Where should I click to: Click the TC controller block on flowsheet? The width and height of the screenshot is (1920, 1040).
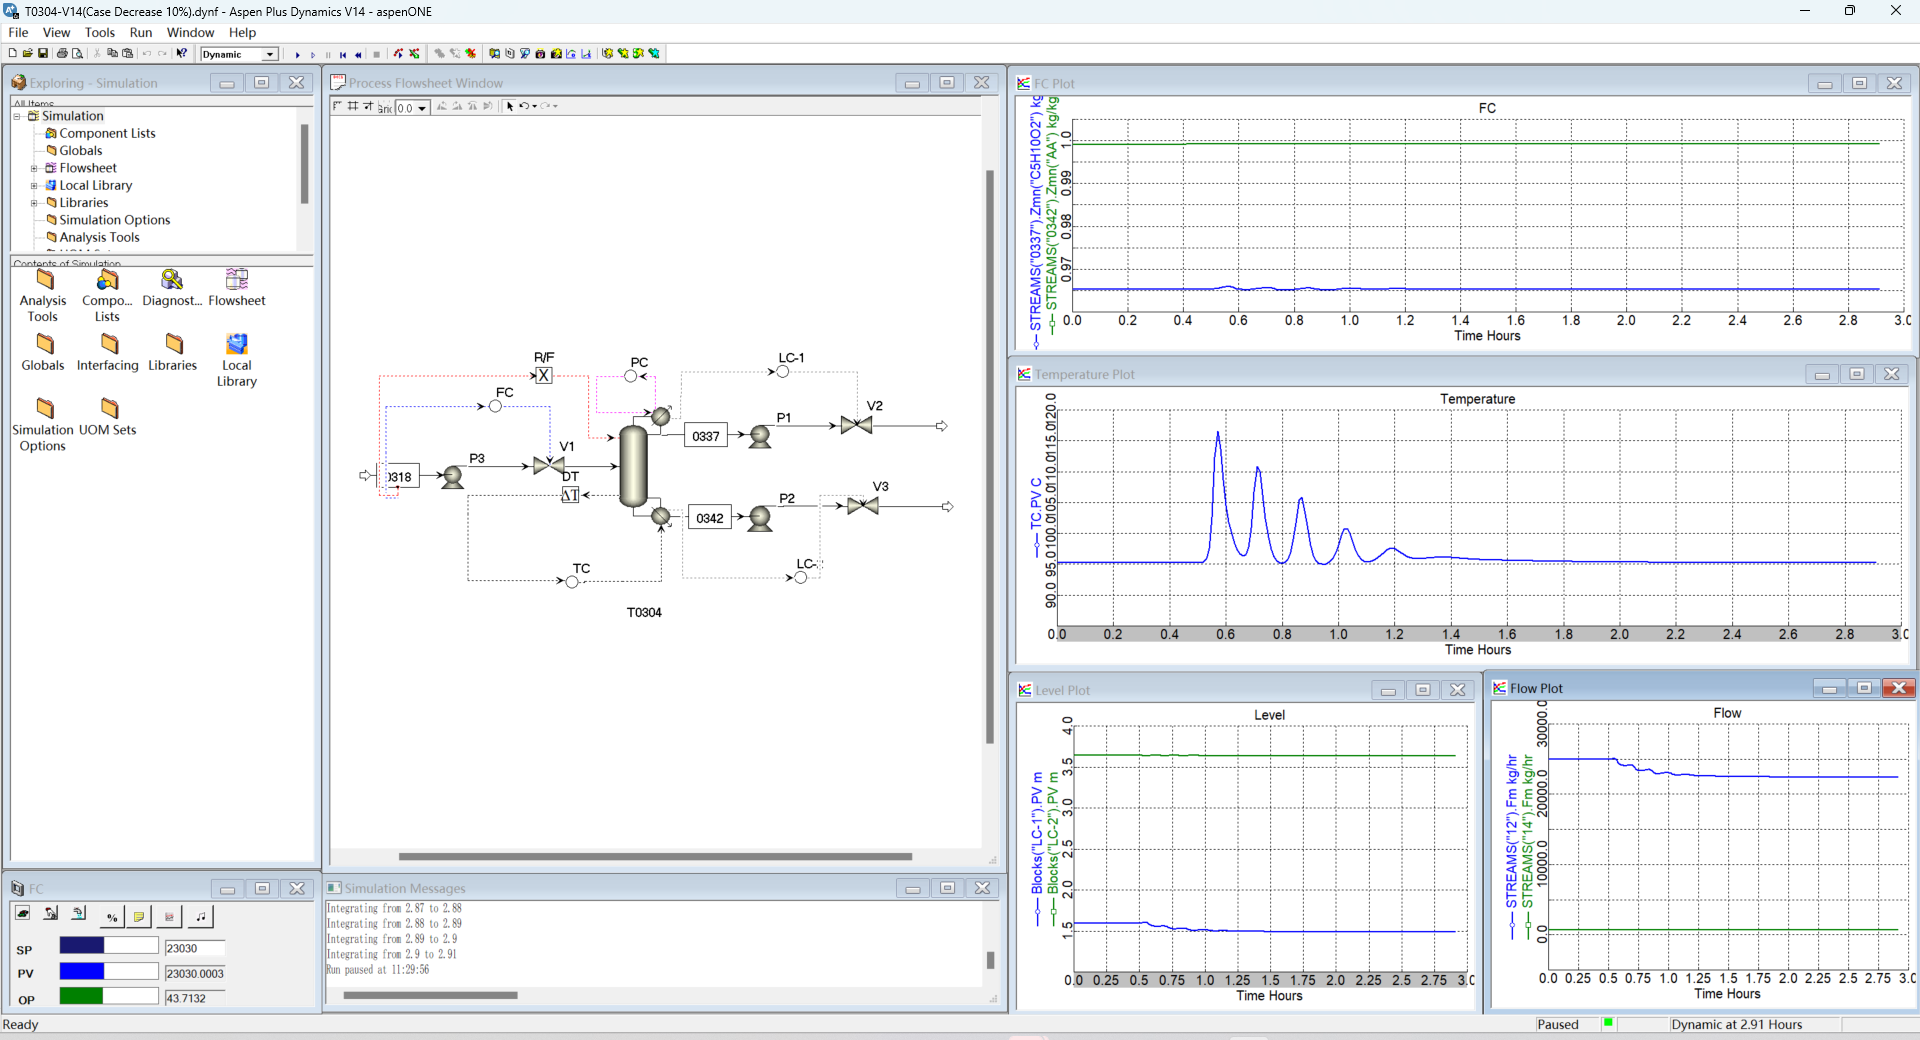(572, 582)
